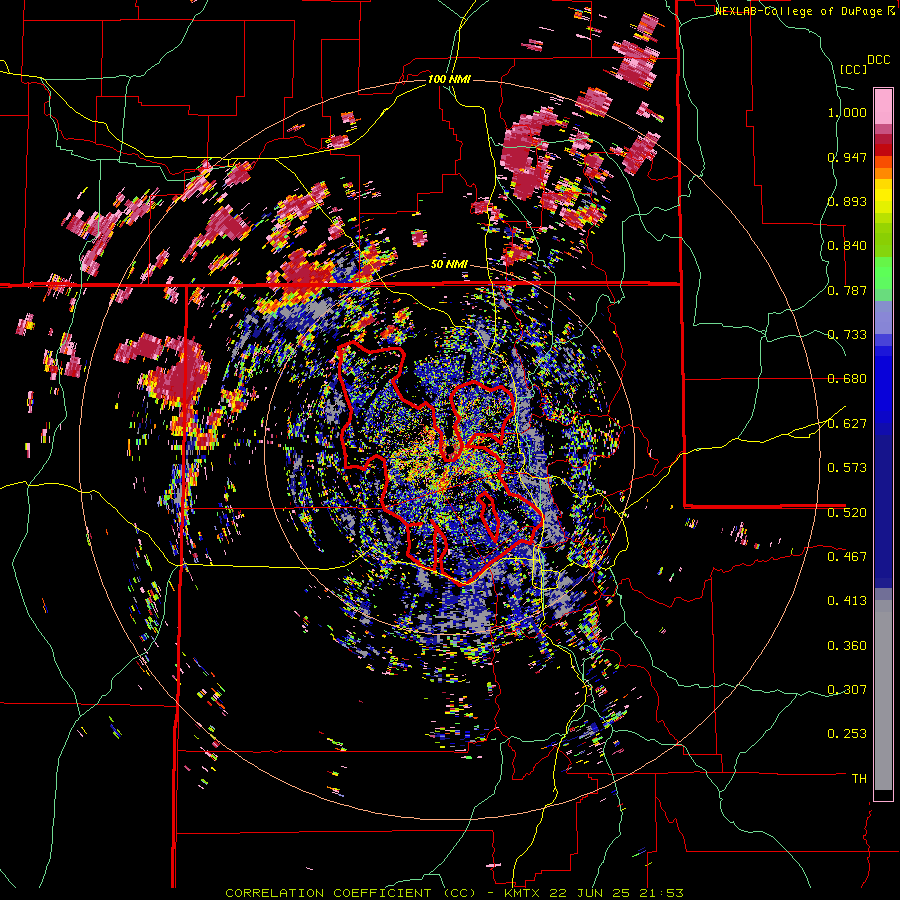Image resolution: width=900 pixels, height=900 pixels.
Task: Pick the bright green color bar segment
Action: click(x=883, y=273)
